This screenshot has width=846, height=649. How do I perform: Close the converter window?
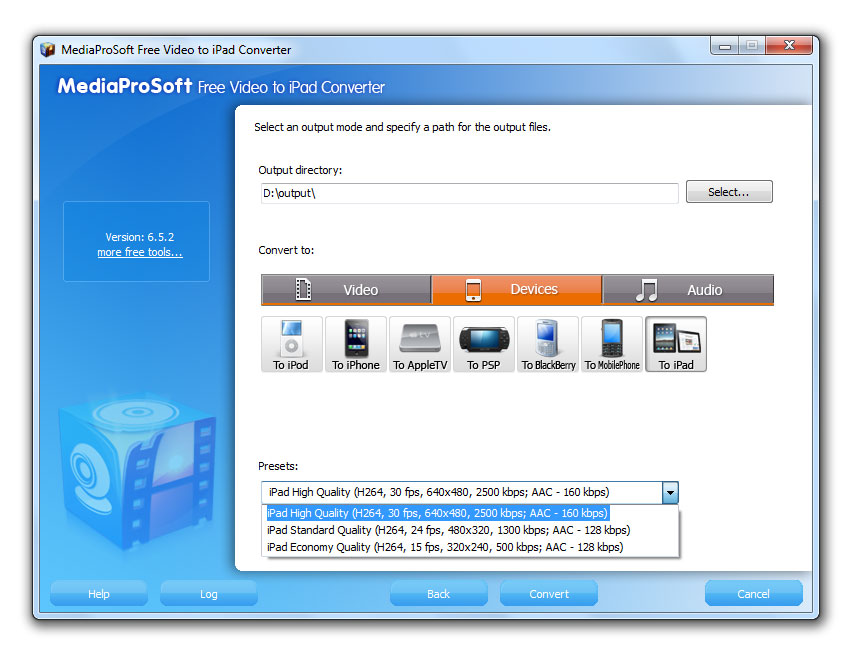[x=789, y=46]
